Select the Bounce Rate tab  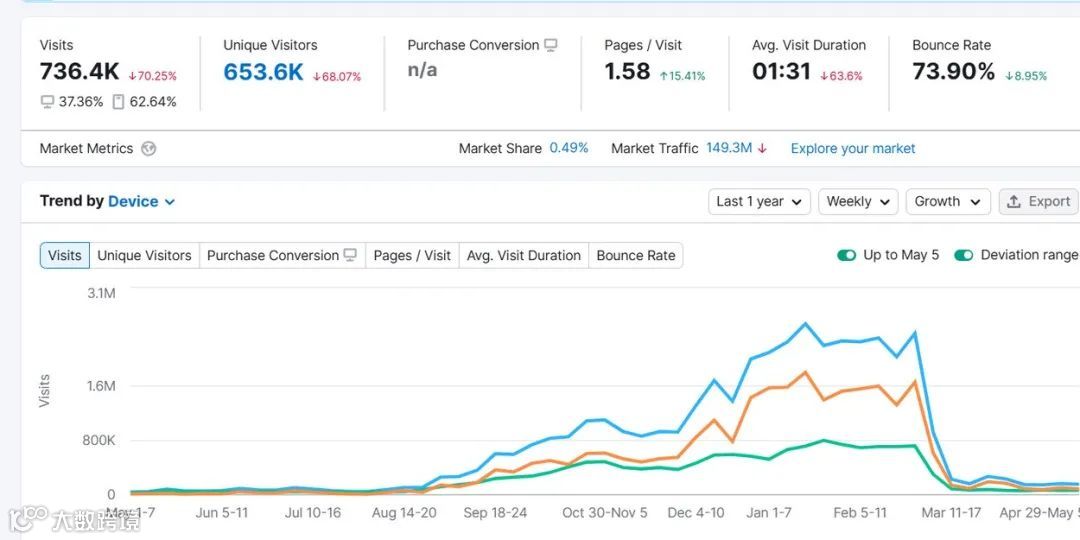(x=636, y=256)
